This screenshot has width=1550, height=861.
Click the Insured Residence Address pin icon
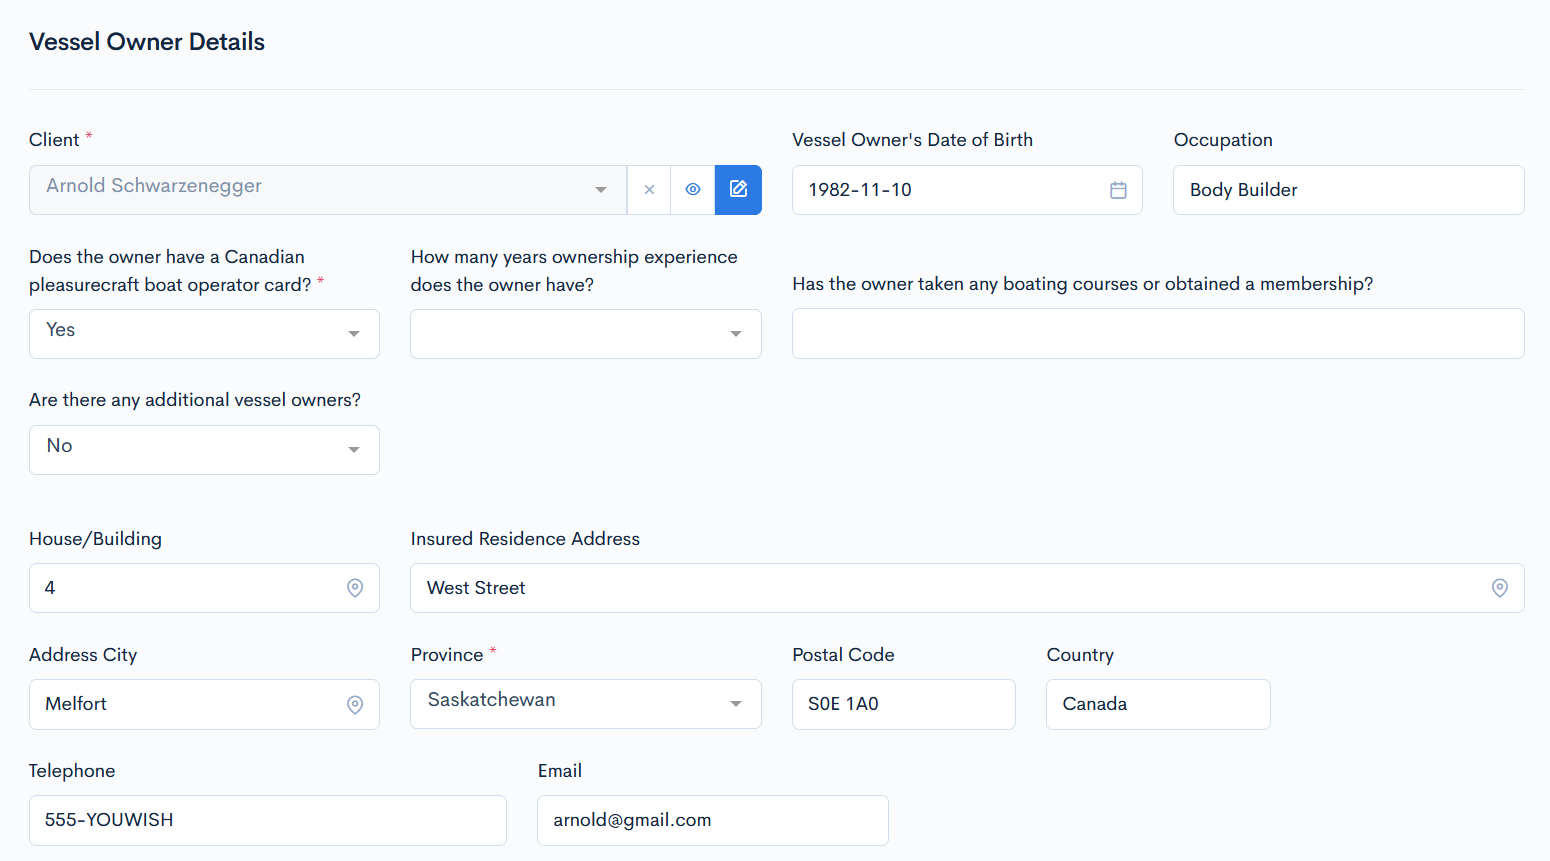click(1499, 588)
